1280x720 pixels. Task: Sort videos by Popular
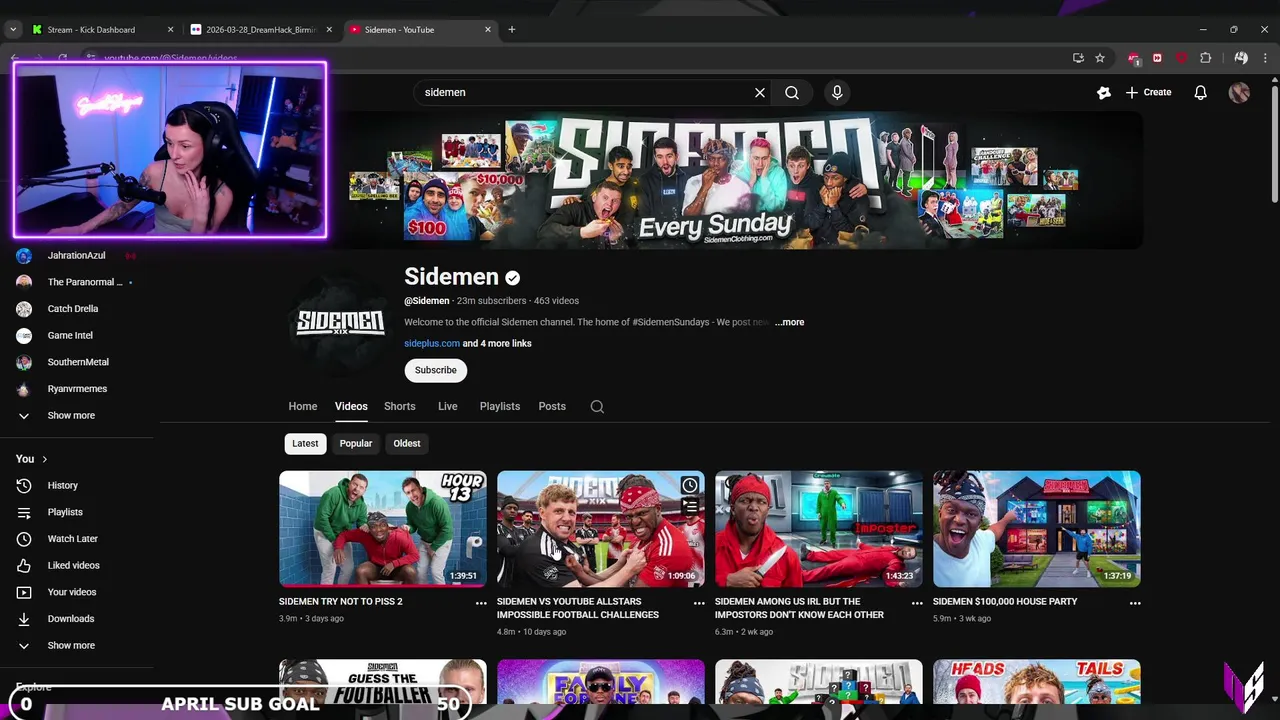coord(355,443)
